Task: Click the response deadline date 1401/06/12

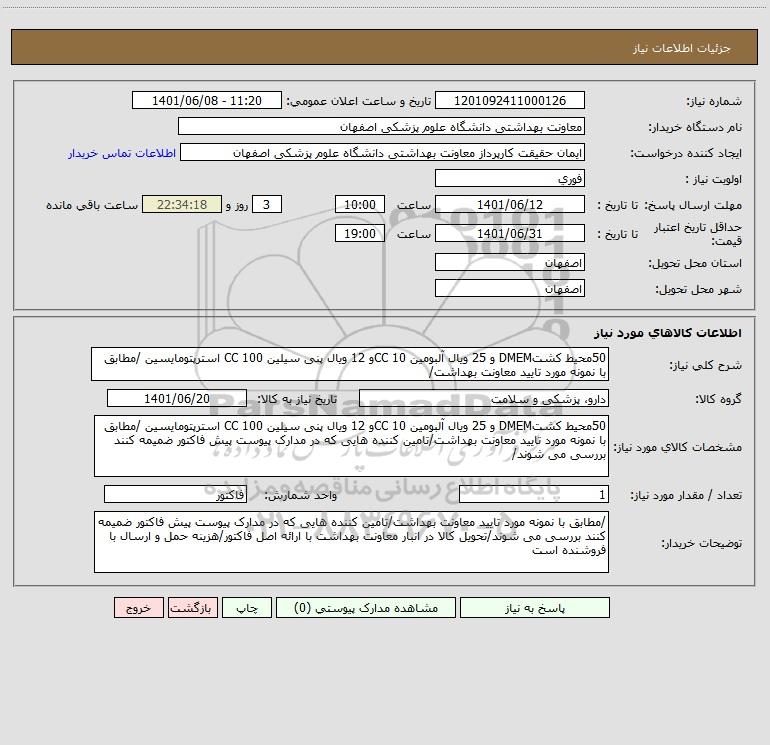Action: coord(510,205)
